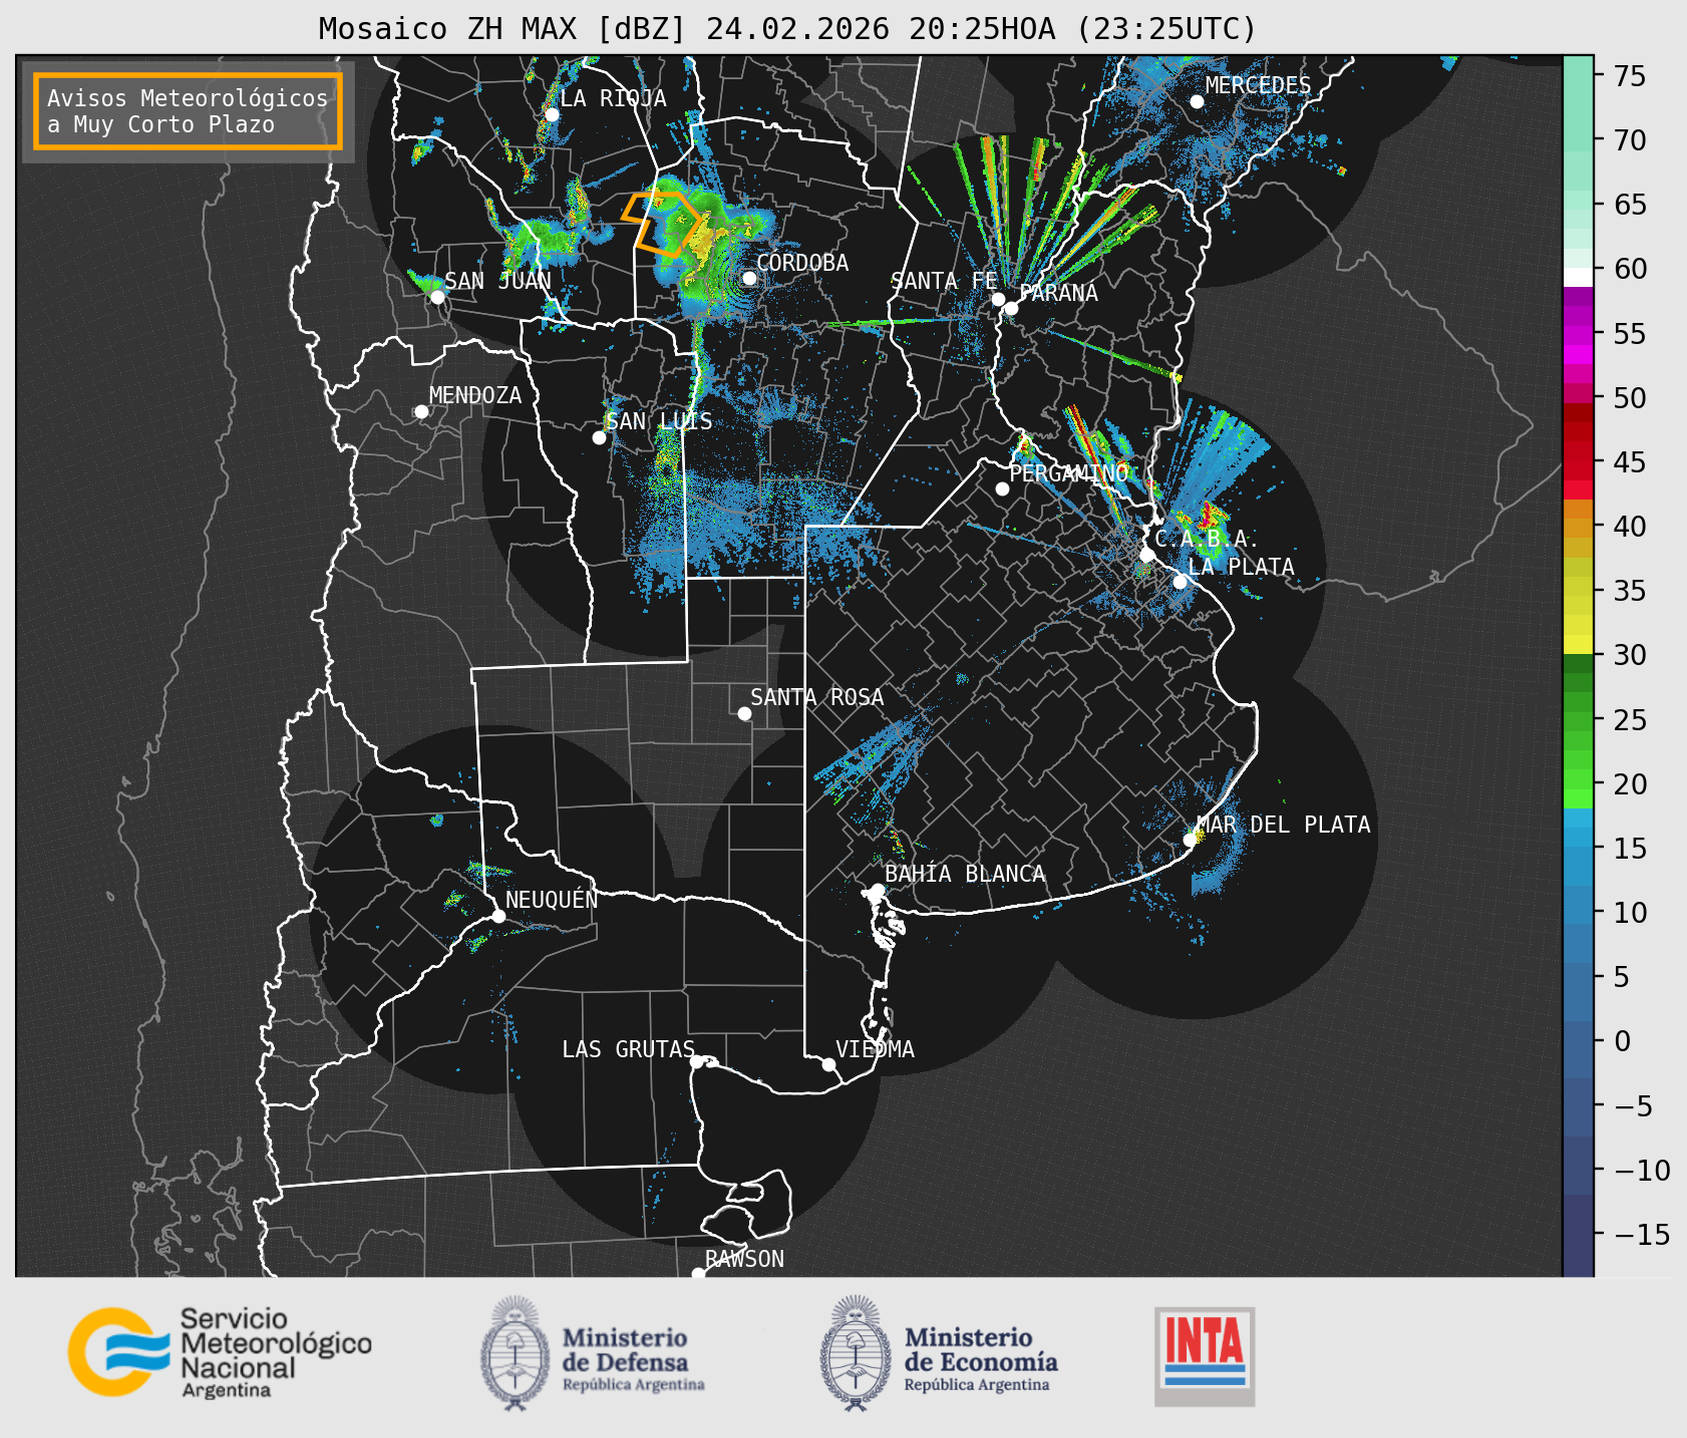
Task: Click the Mar del Plata marker dot
Action: [1189, 840]
